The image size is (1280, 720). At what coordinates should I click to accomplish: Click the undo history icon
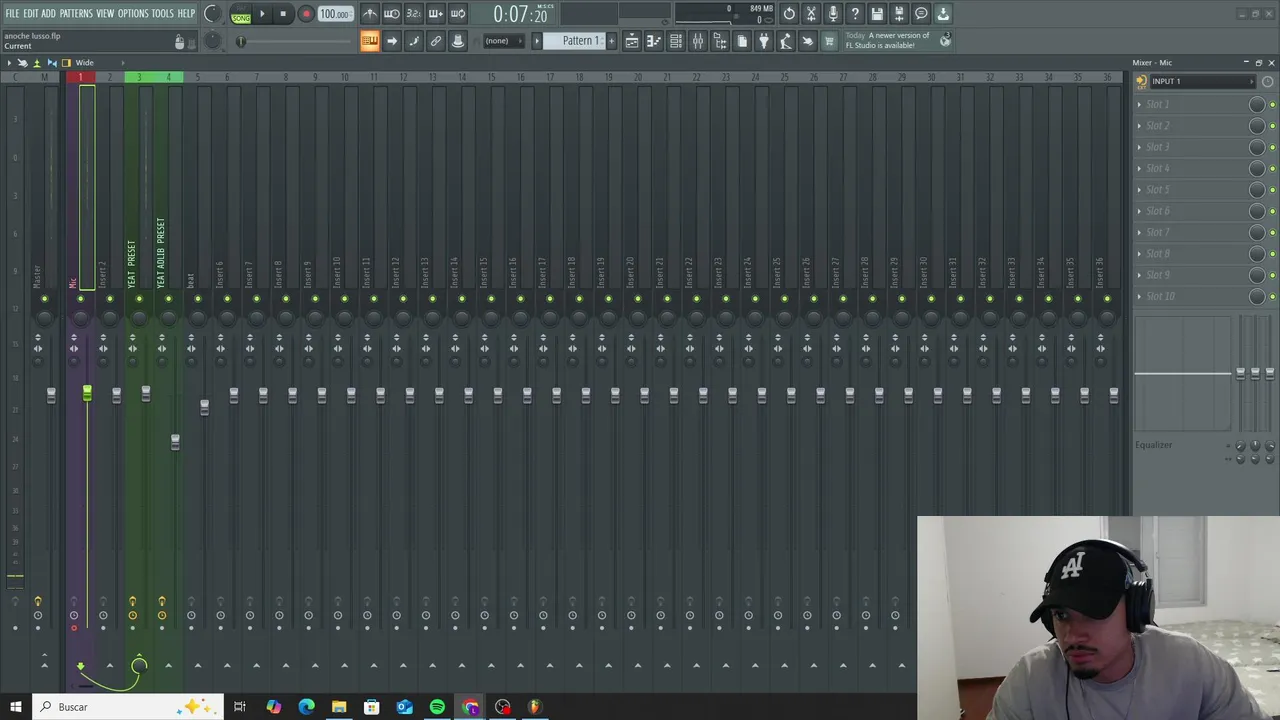pyautogui.click(x=789, y=14)
